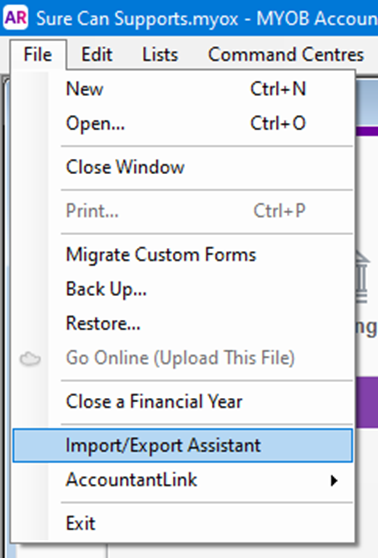Open the AccountantLink menu item
This screenshot has height=558, width=378.
pos(183,480)
